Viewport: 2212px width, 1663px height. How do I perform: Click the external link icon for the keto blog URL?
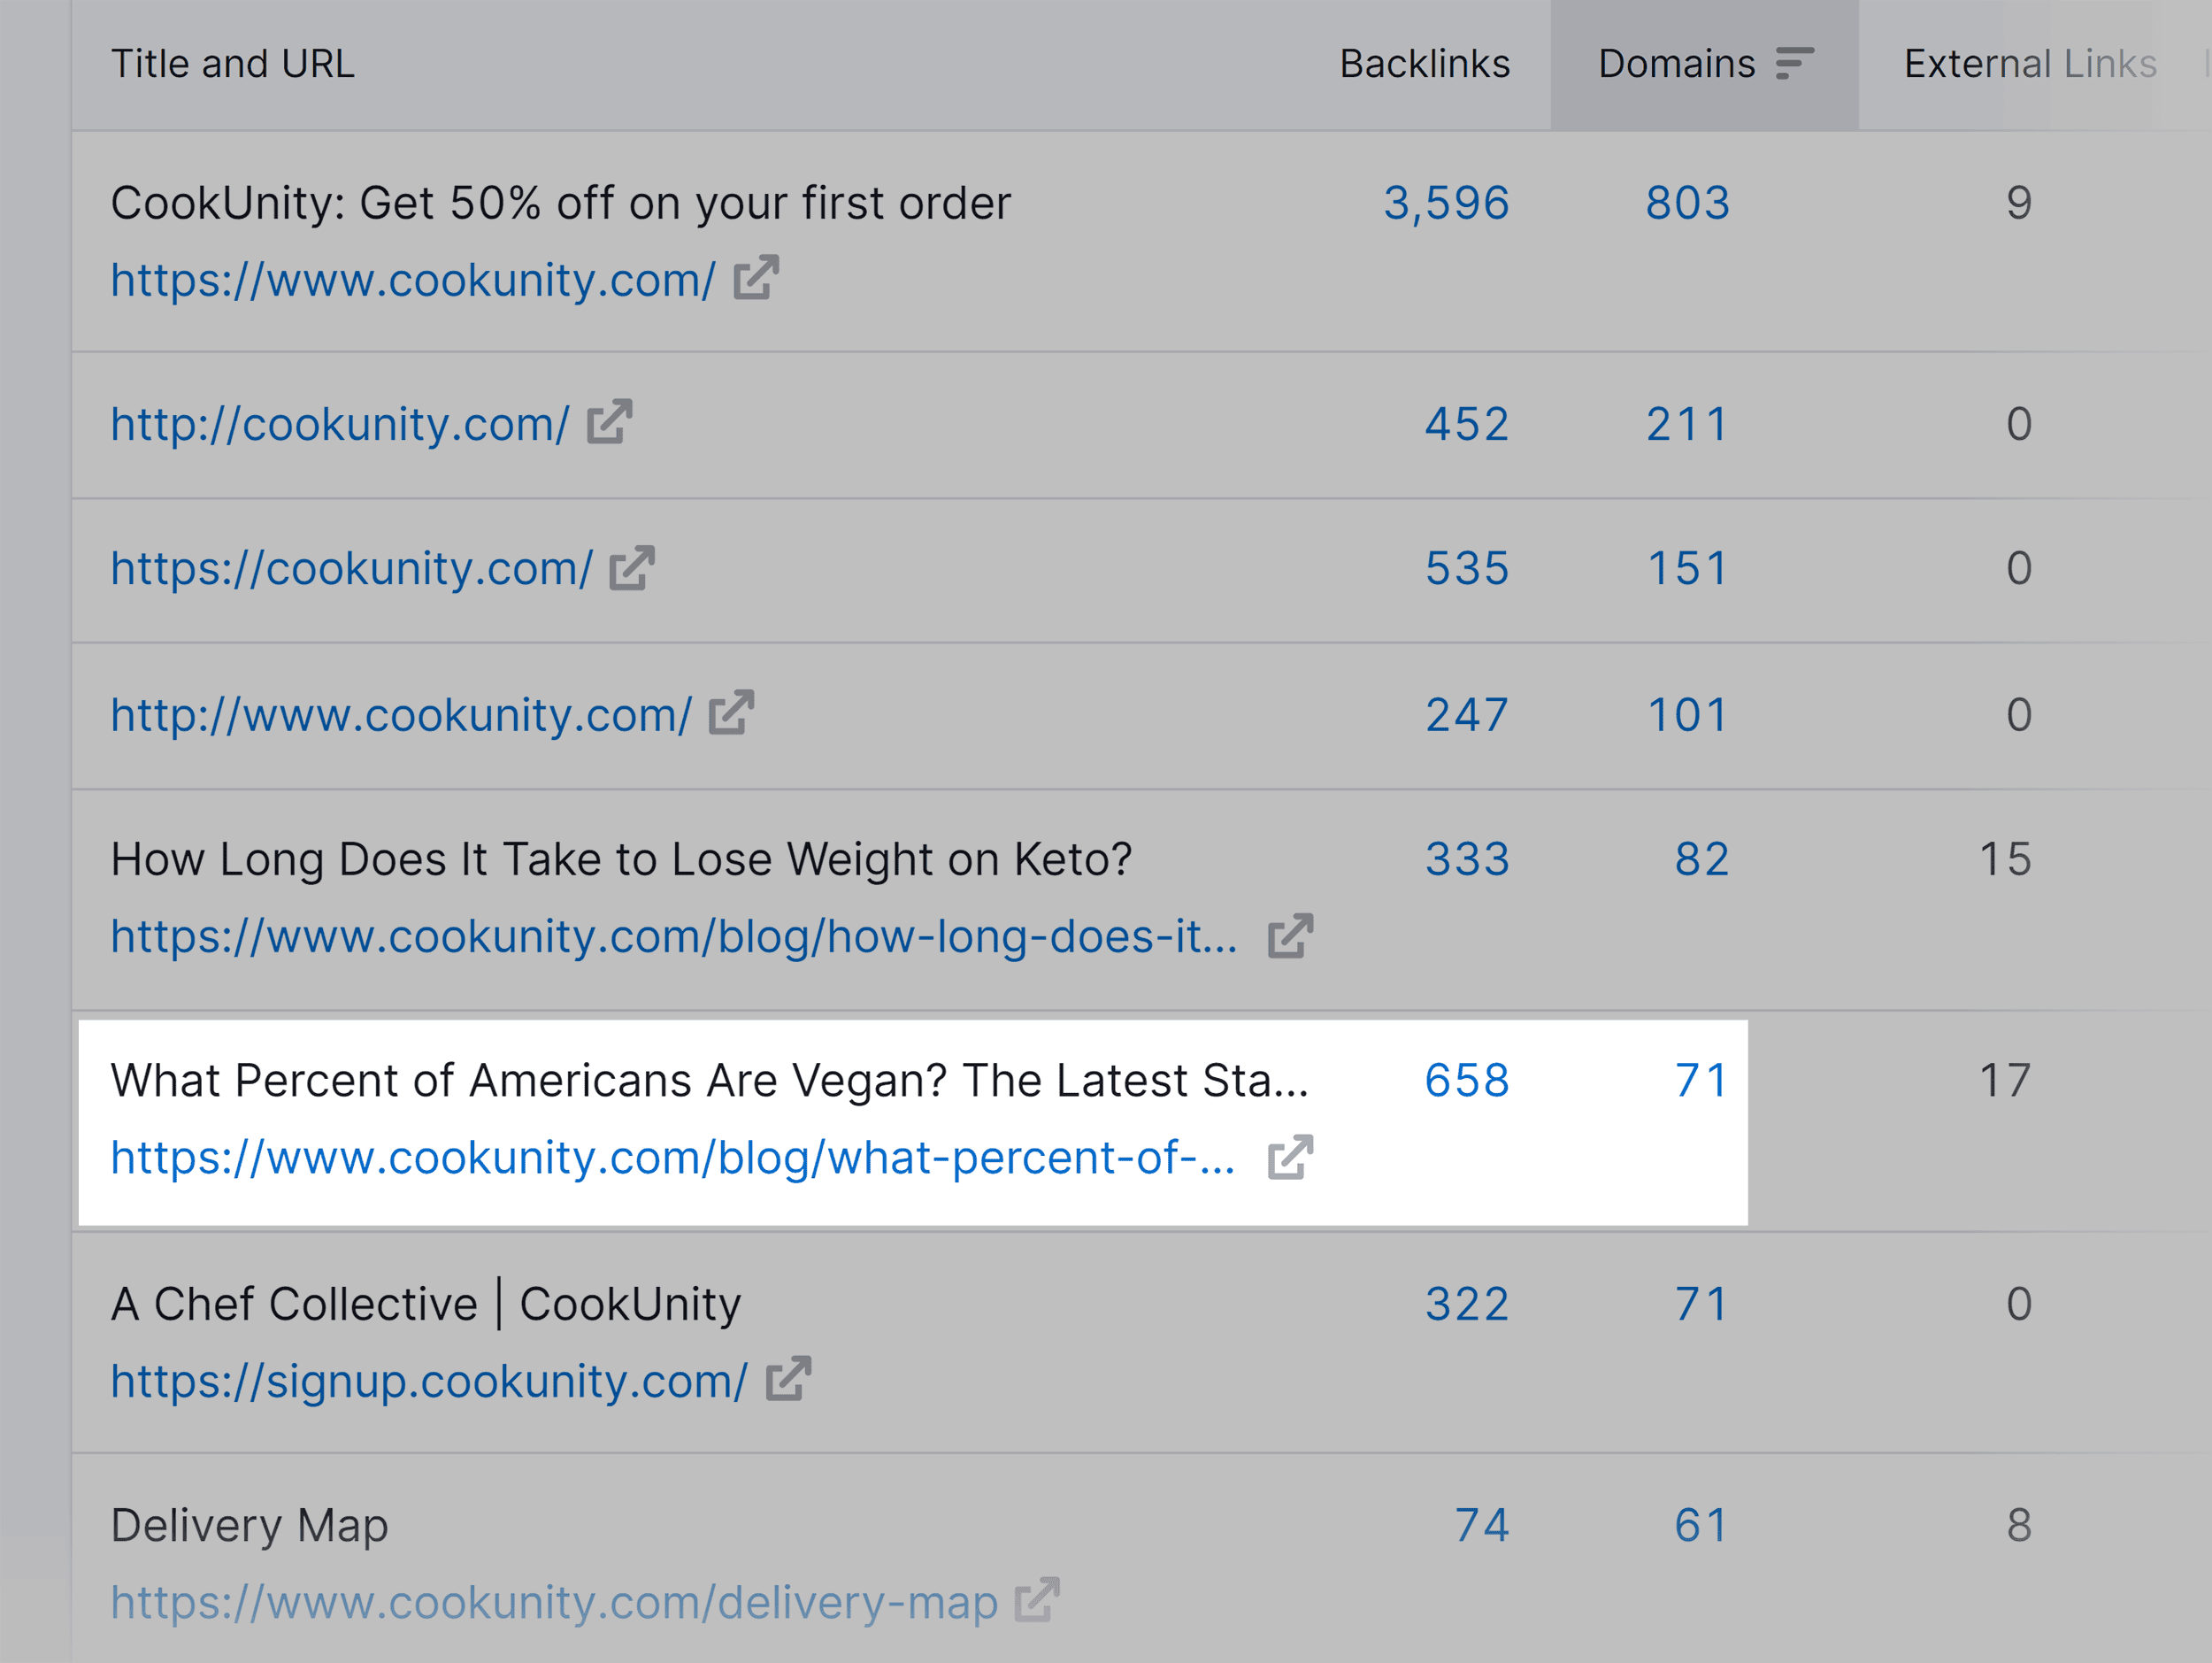point(1290,936)
